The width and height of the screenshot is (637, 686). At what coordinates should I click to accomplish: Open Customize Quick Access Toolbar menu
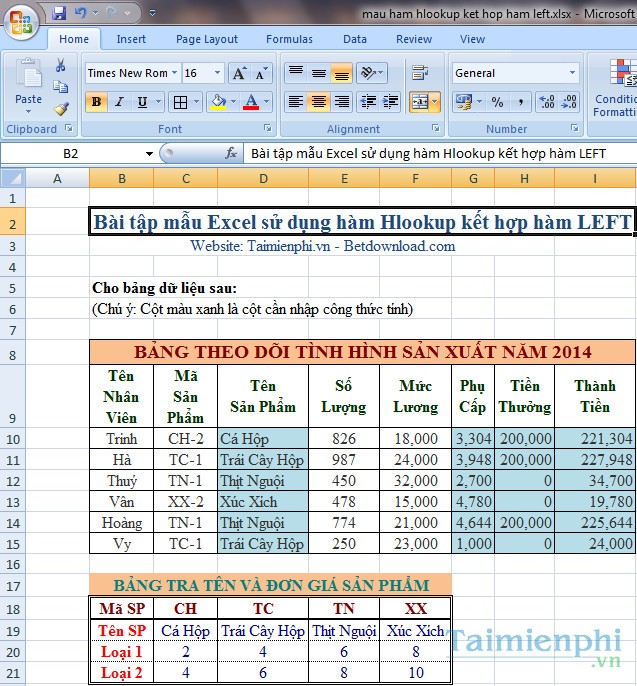point(153,13)
